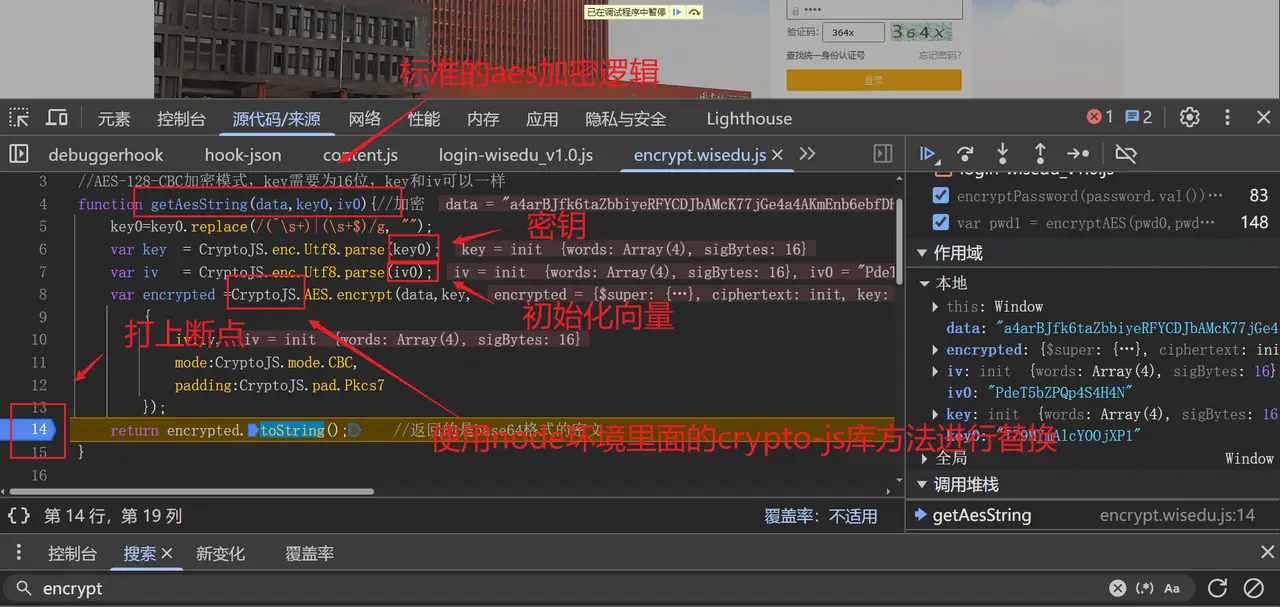Toggle device toolbar emulation icon
The height and width of the screenshot is (607, 1280).
click(x=57, y=118)
